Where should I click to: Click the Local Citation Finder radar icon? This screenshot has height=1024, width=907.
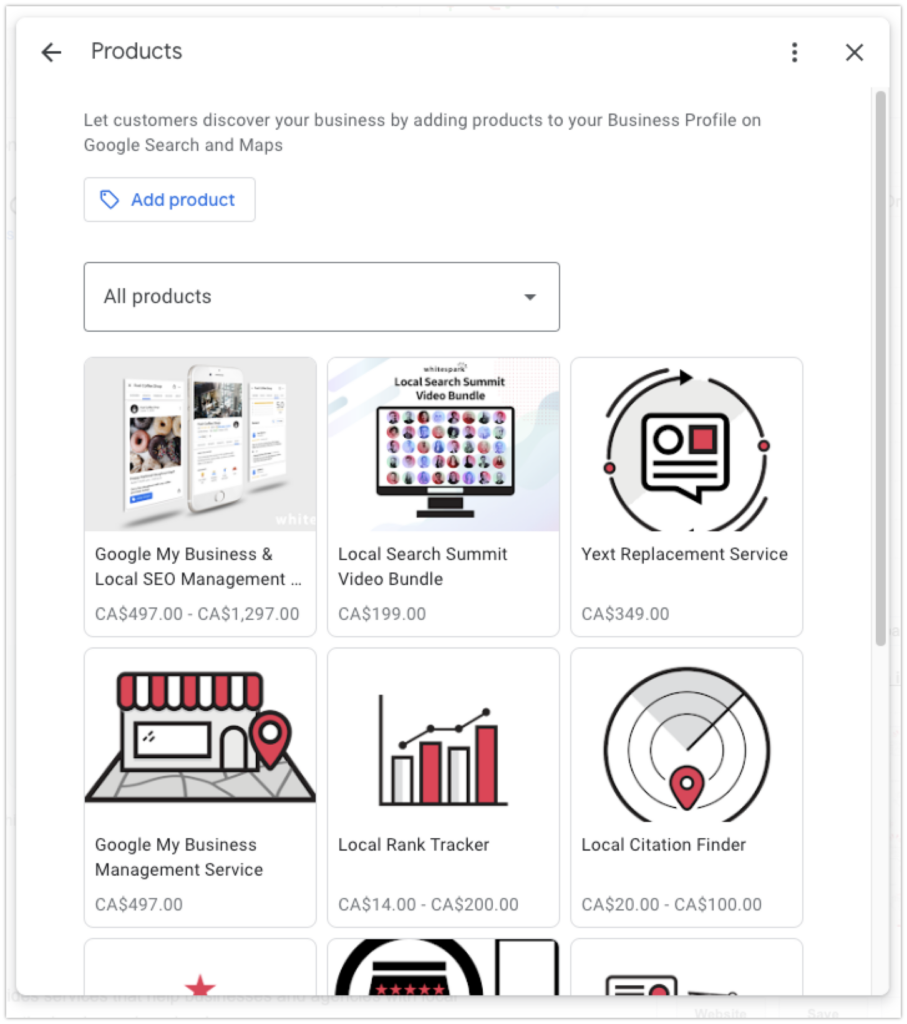click(686, 744)
